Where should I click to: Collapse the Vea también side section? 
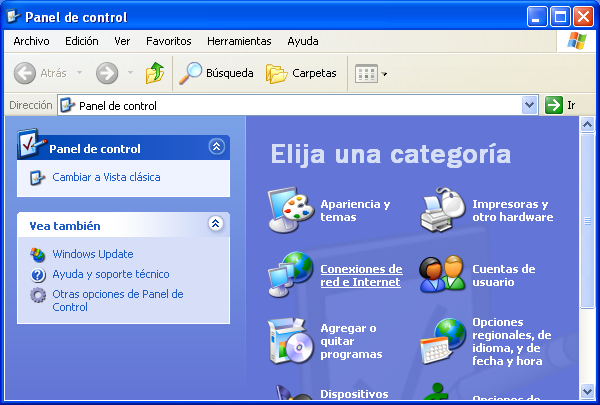click(216, 225)
